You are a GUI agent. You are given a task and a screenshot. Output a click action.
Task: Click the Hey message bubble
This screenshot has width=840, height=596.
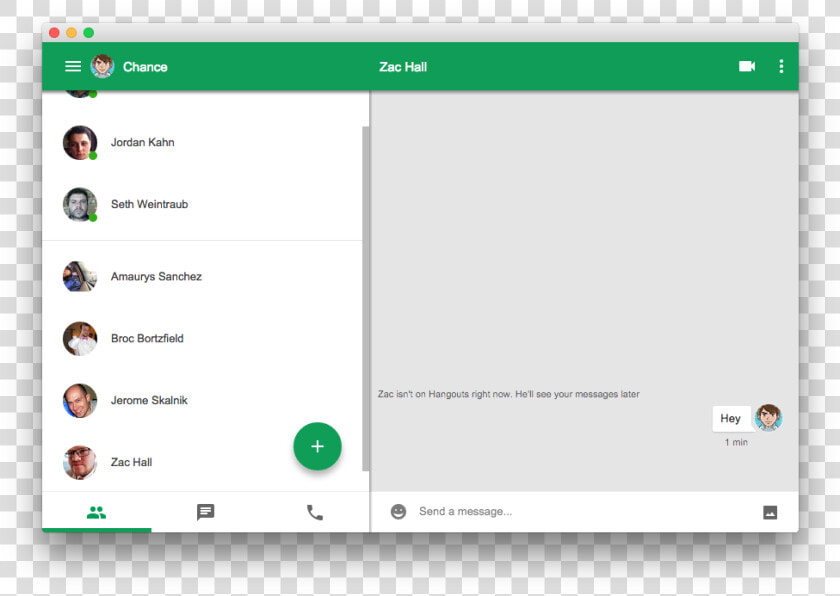[x=731, y=418]
